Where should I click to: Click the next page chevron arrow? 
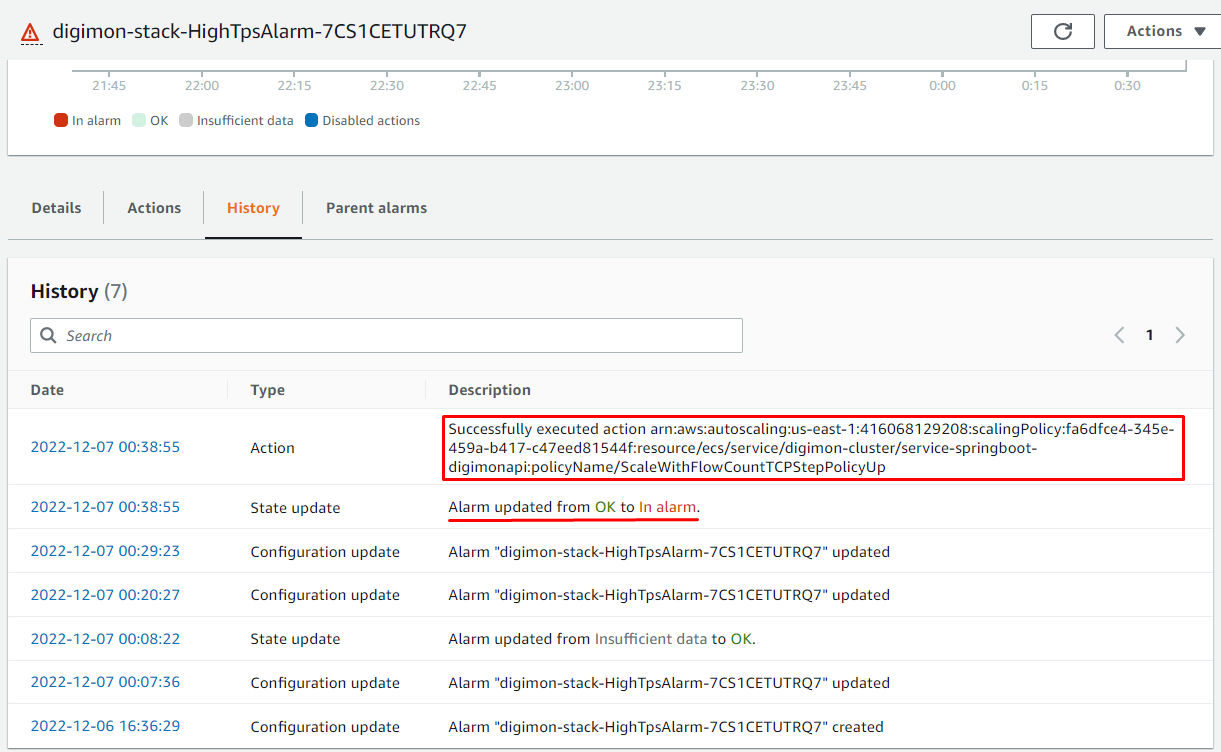(1180, 335)
